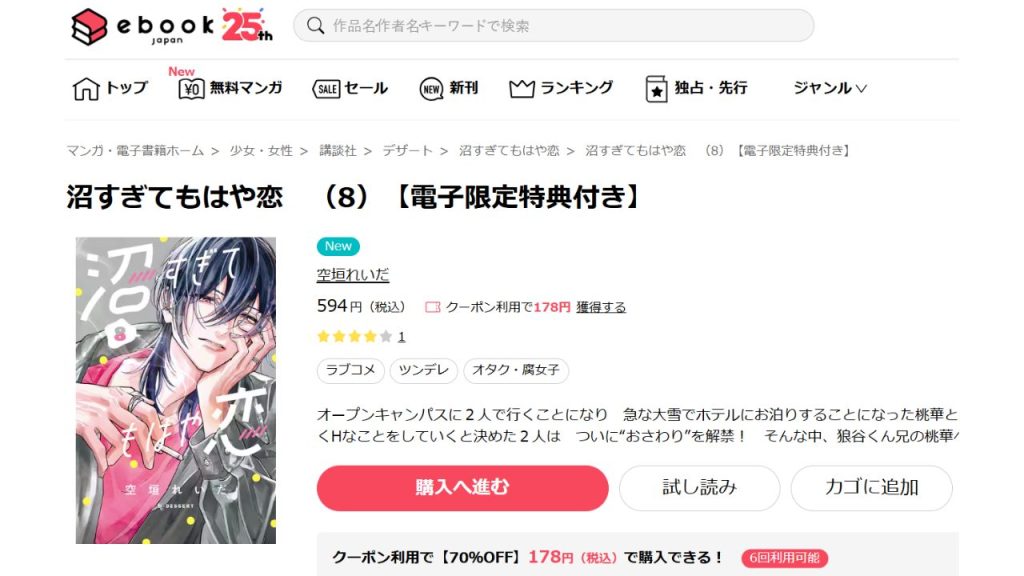This screenshot has width=1024, height=576.
Task: Open 無料マンガ yen book icon
Action: point(191,89)
